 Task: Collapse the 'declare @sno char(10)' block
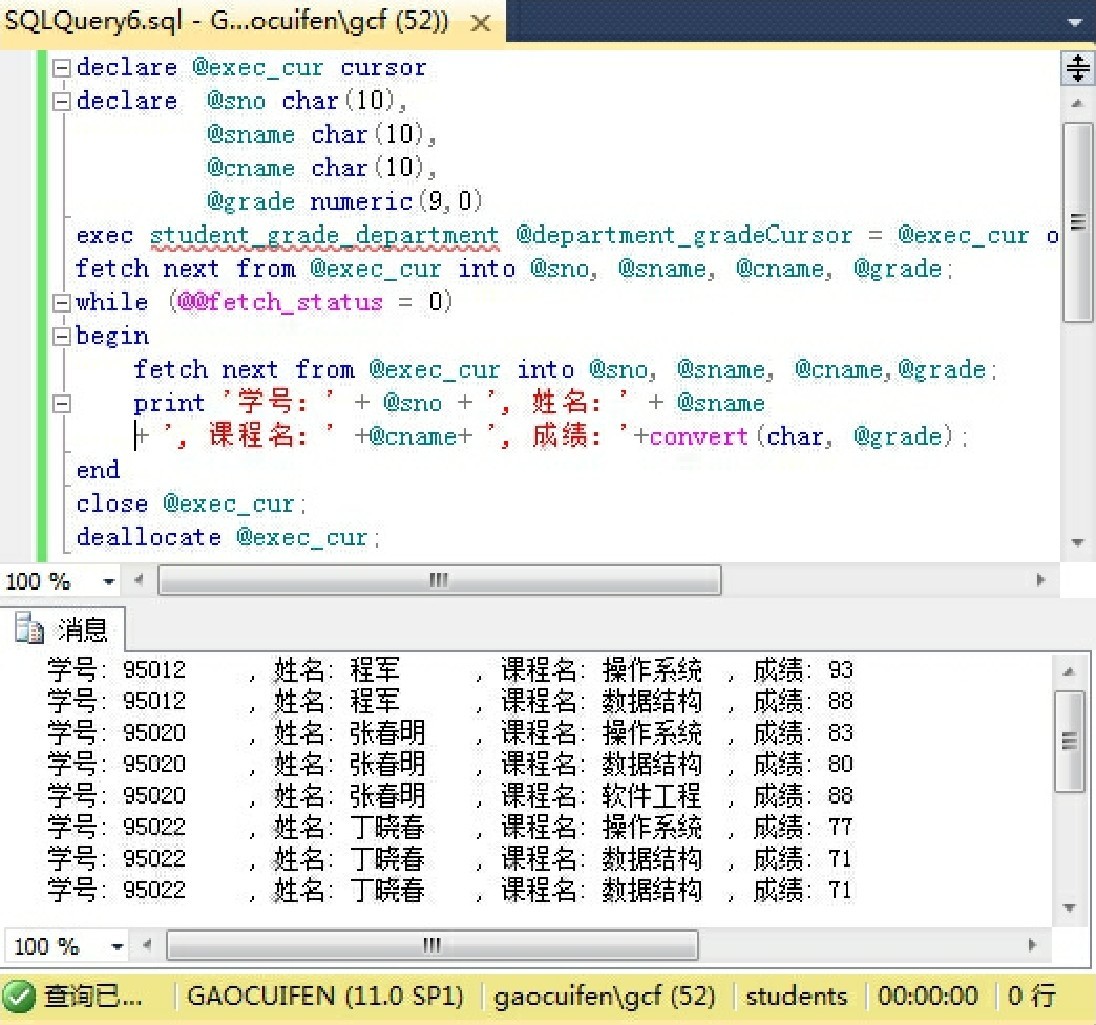click(62, 101)
